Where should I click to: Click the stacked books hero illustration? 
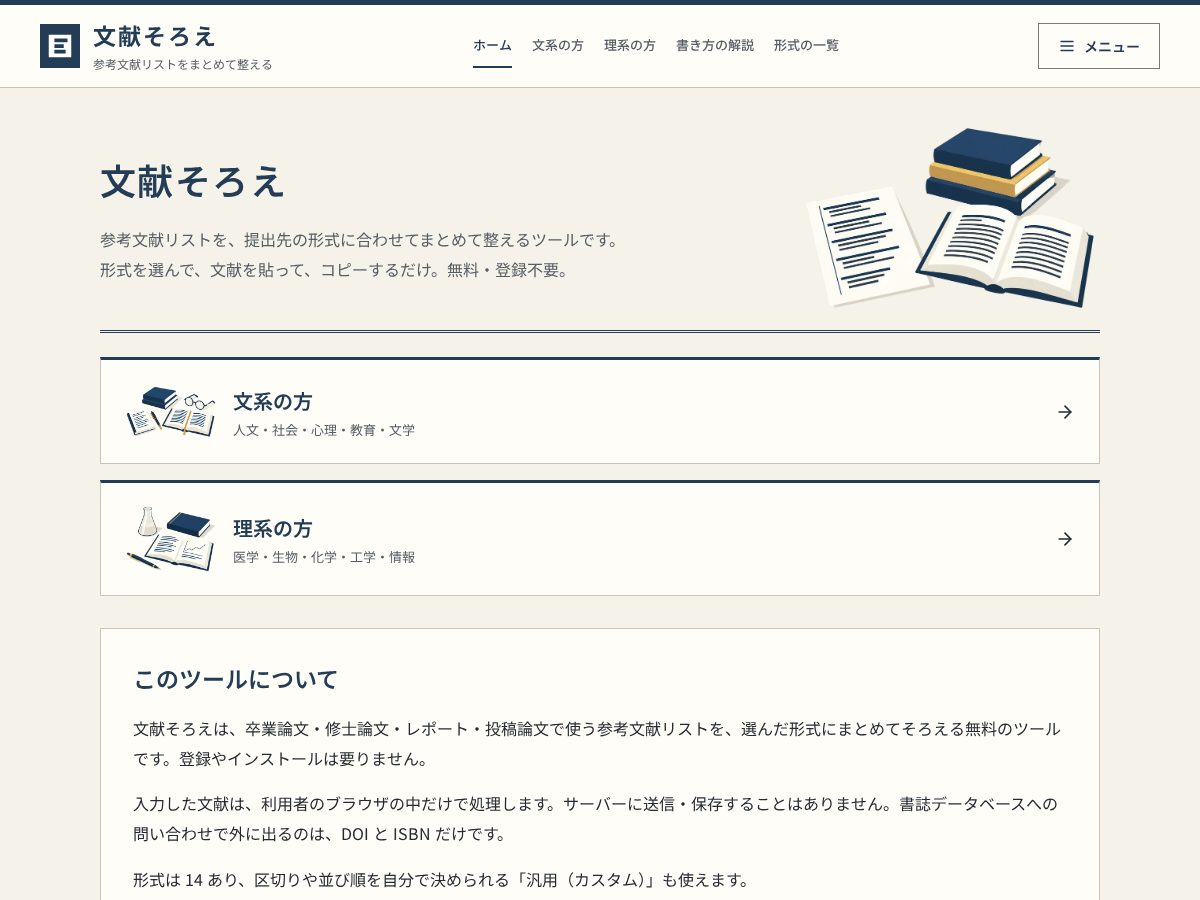[950, 217]
